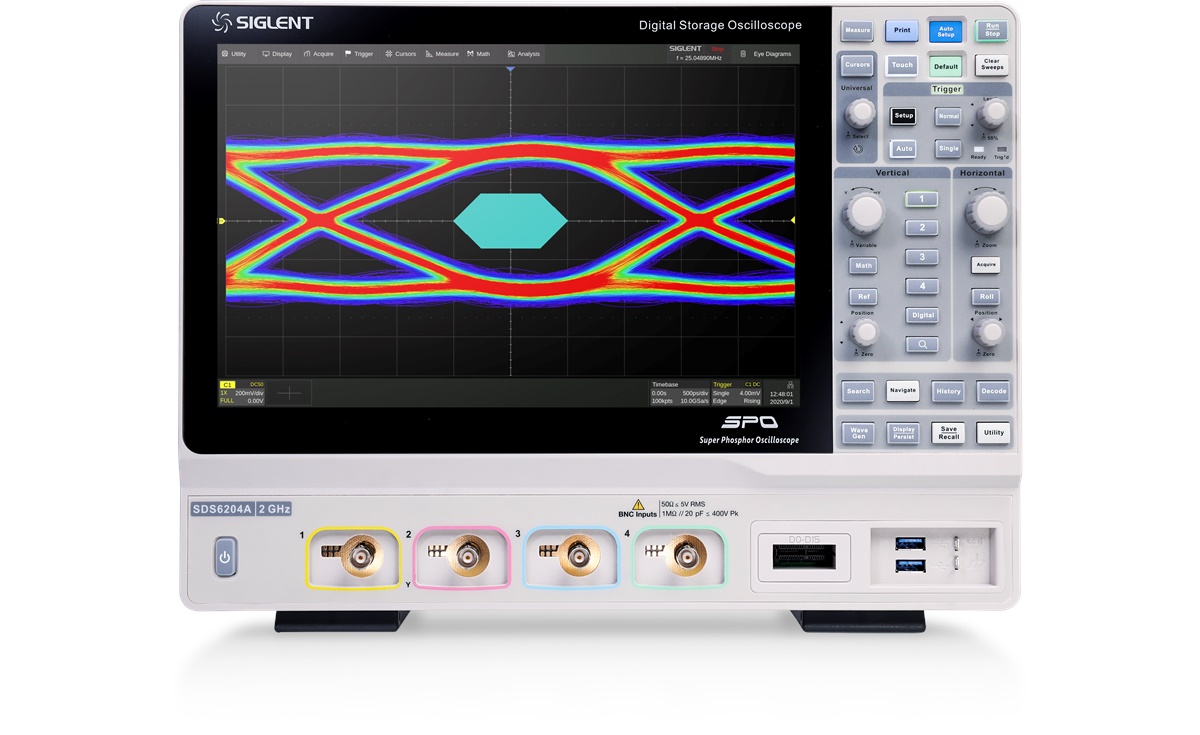Click the channel 1 BNC input connector

point(356,554)
